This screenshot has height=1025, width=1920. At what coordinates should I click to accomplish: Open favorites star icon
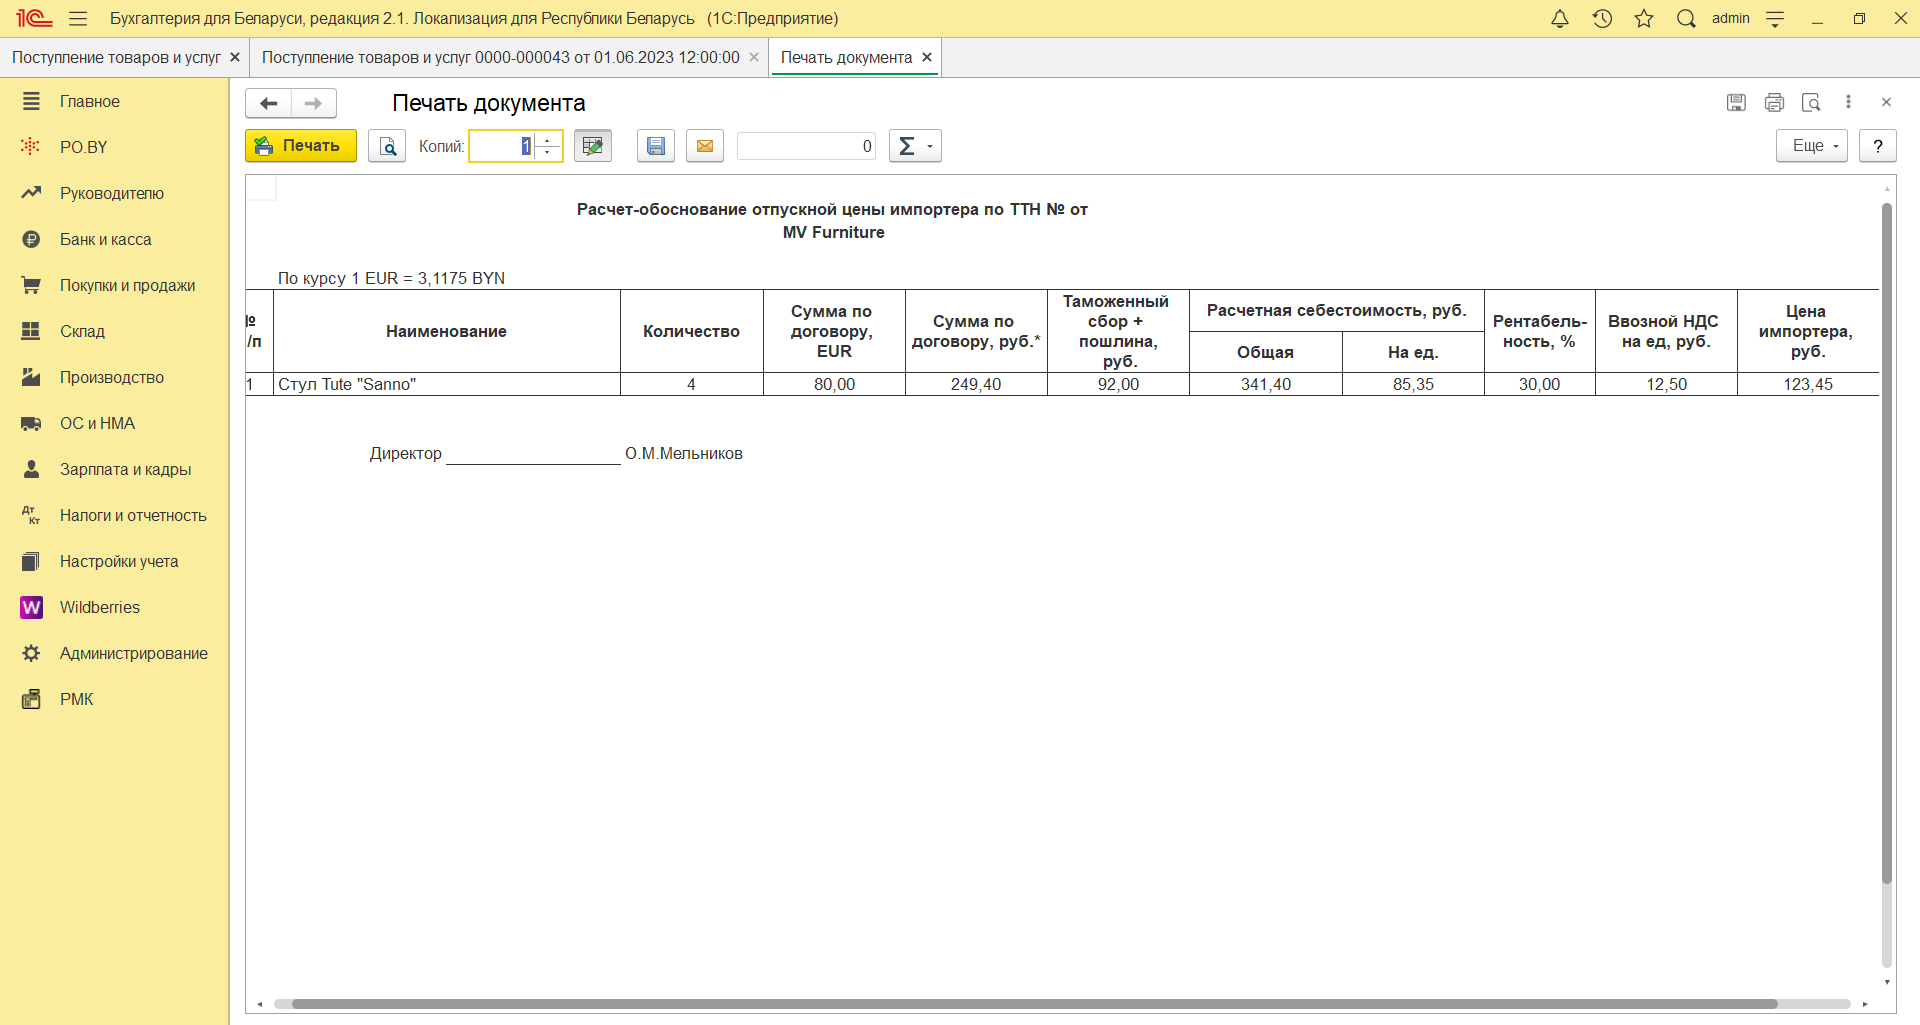[x=1644, y=18]
